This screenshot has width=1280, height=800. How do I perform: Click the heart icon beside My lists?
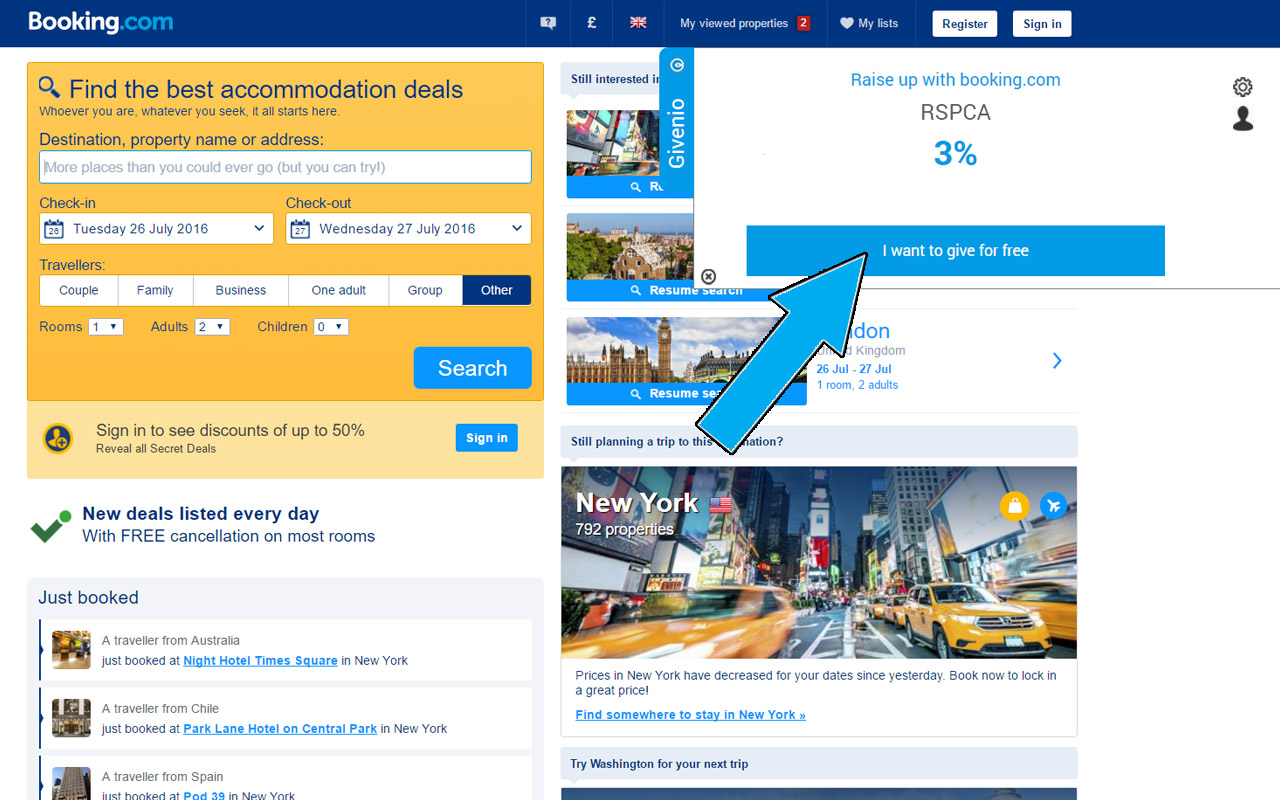pos(846,23)
